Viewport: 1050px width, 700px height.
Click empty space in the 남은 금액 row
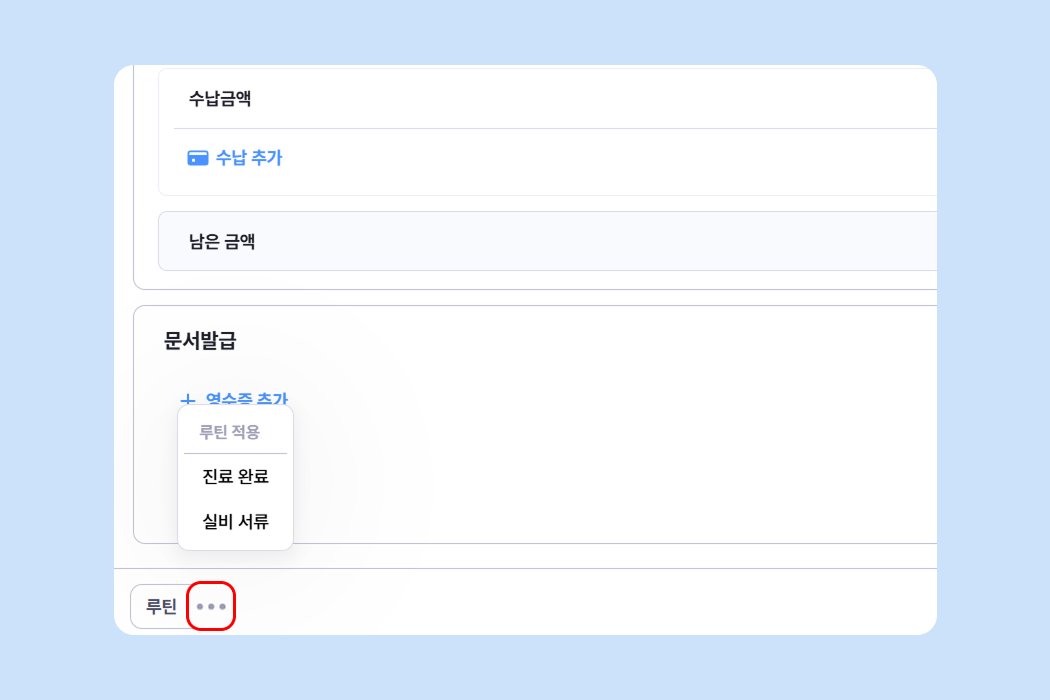600,241
